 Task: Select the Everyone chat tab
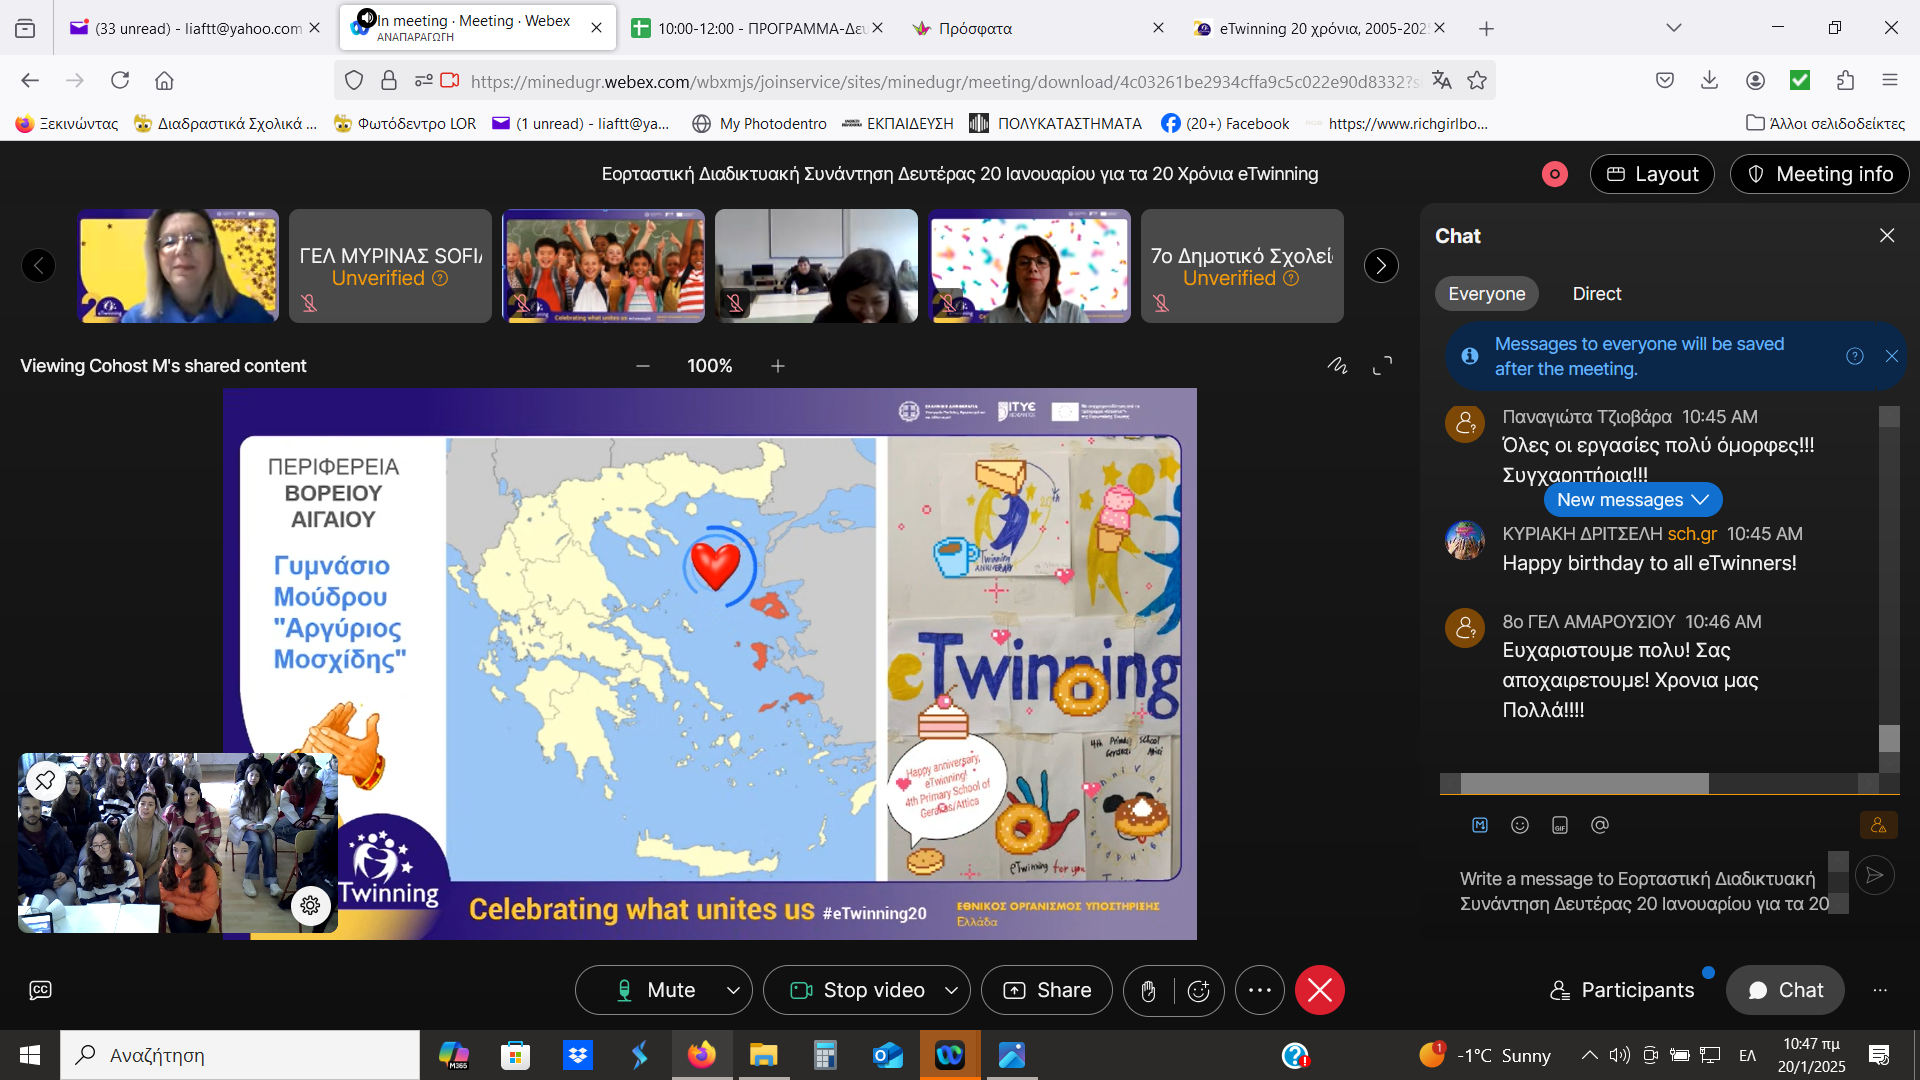1486,293
